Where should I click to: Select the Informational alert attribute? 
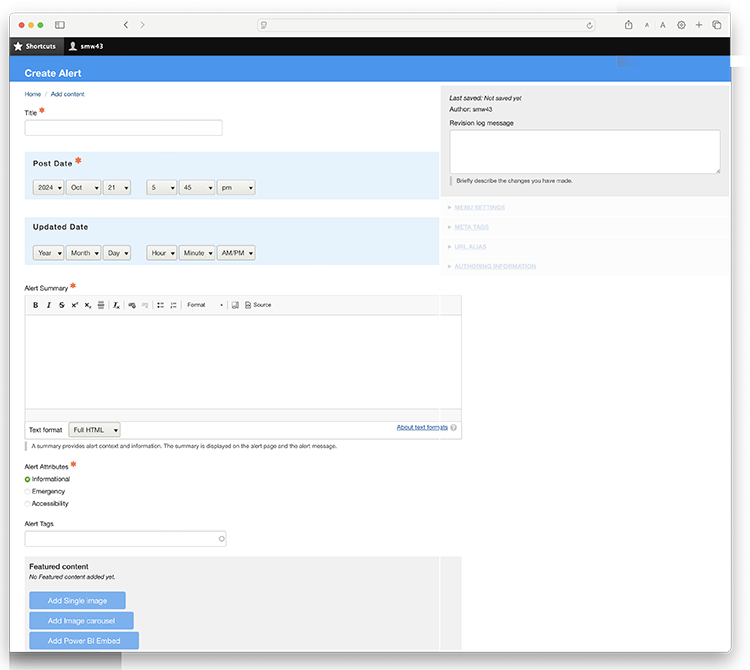coord(27,479)
